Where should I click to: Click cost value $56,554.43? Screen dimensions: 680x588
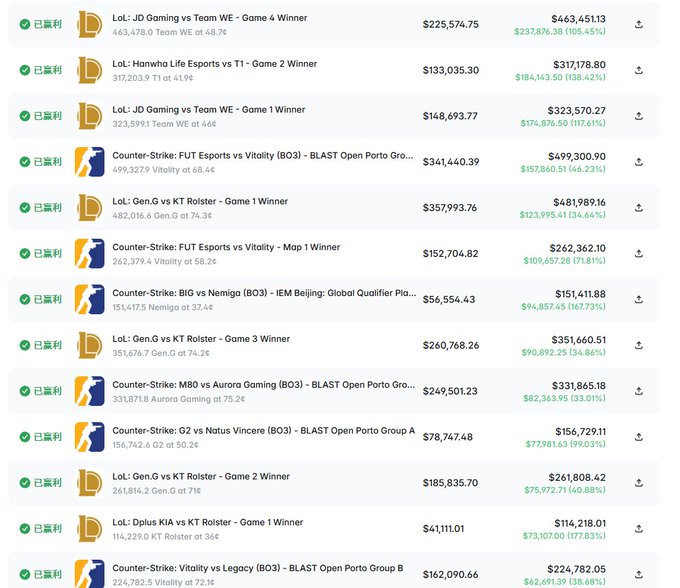pyautogui.click(x=449, y=300)
